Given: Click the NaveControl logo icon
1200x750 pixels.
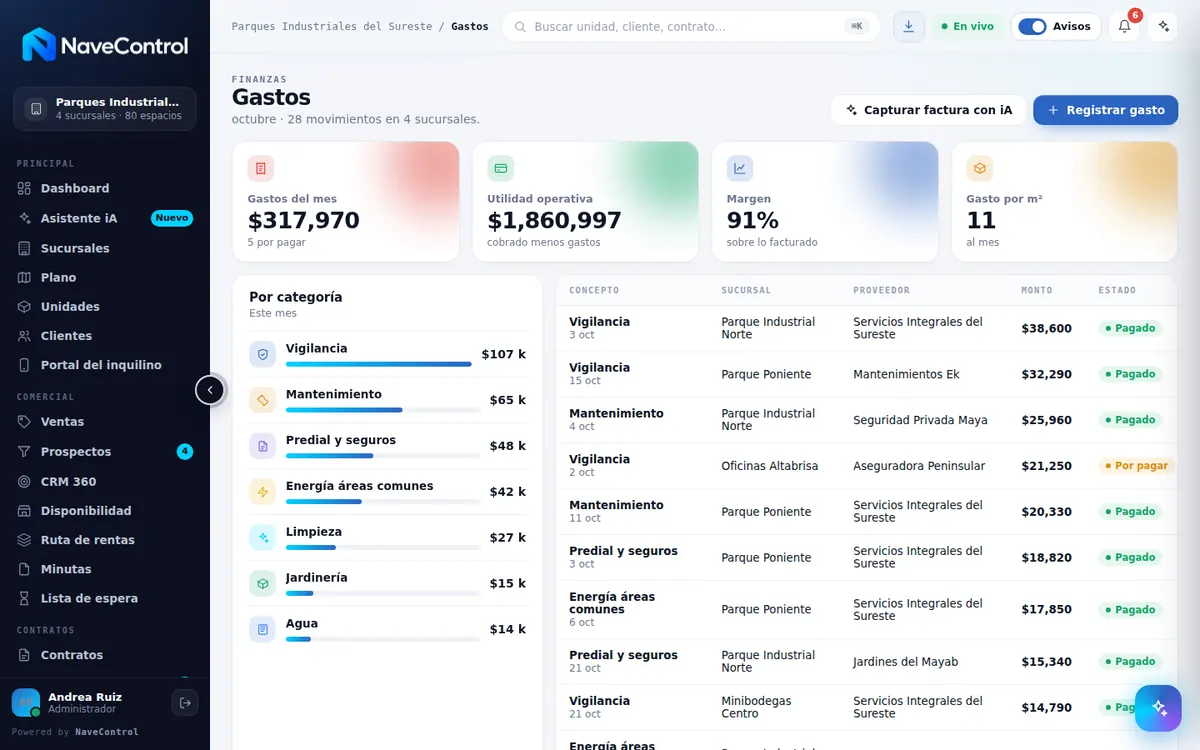Looking at the screenshot, I should click(39, 45).
